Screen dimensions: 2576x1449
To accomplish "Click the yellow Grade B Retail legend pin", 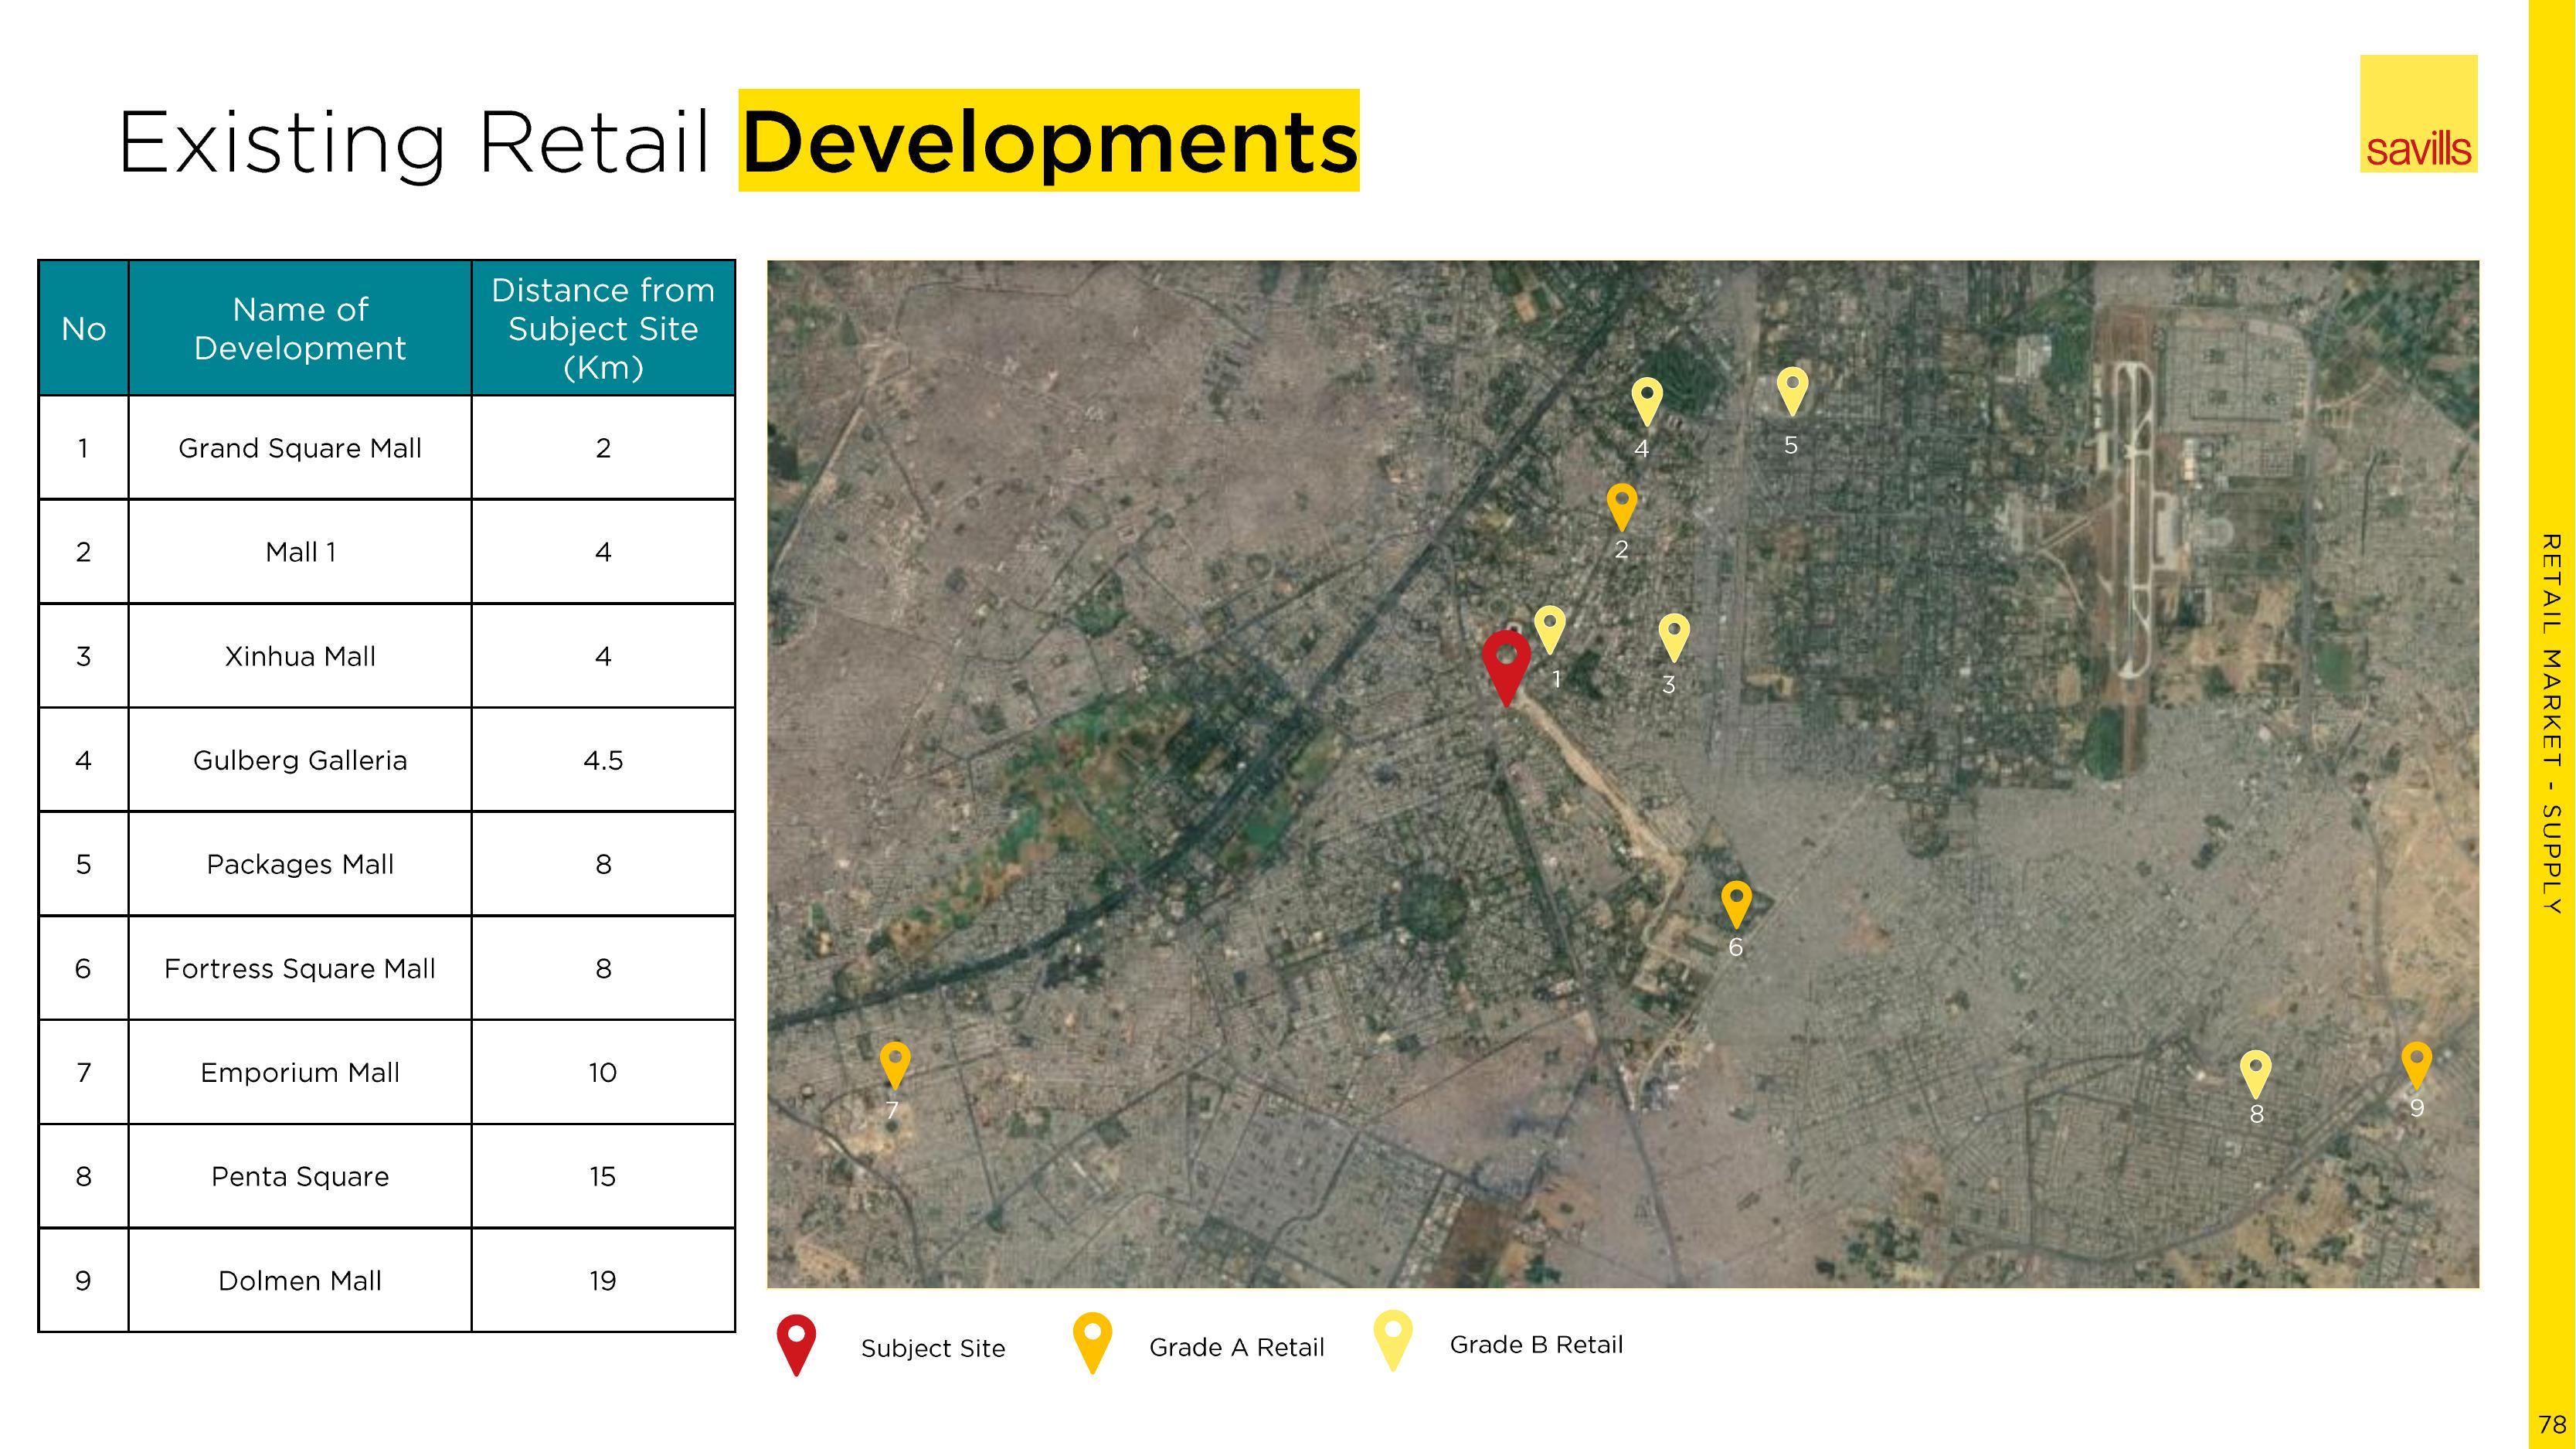I will click(1392, 1337).
